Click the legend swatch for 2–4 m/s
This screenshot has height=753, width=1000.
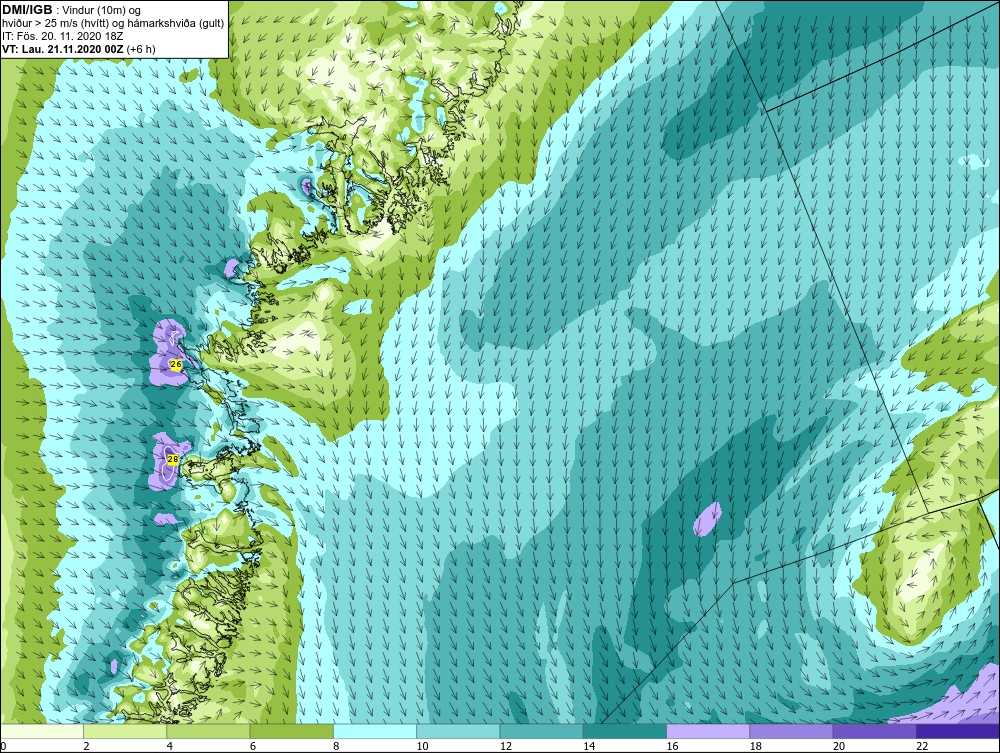(x=125, y=731)
